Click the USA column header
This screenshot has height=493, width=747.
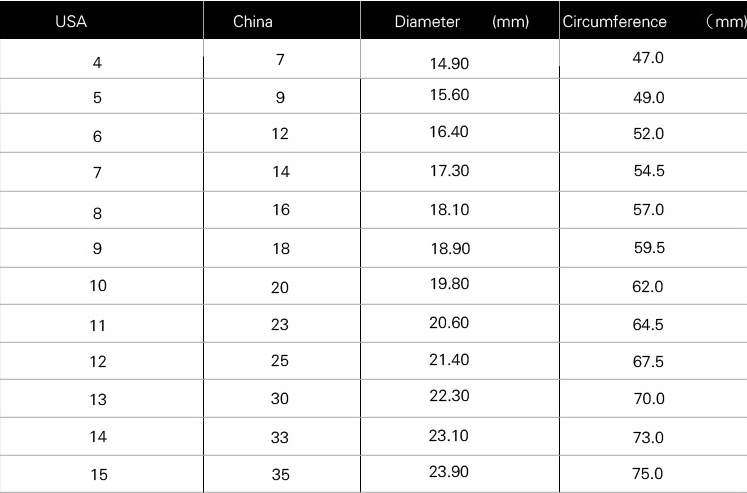tap(71, 21)
